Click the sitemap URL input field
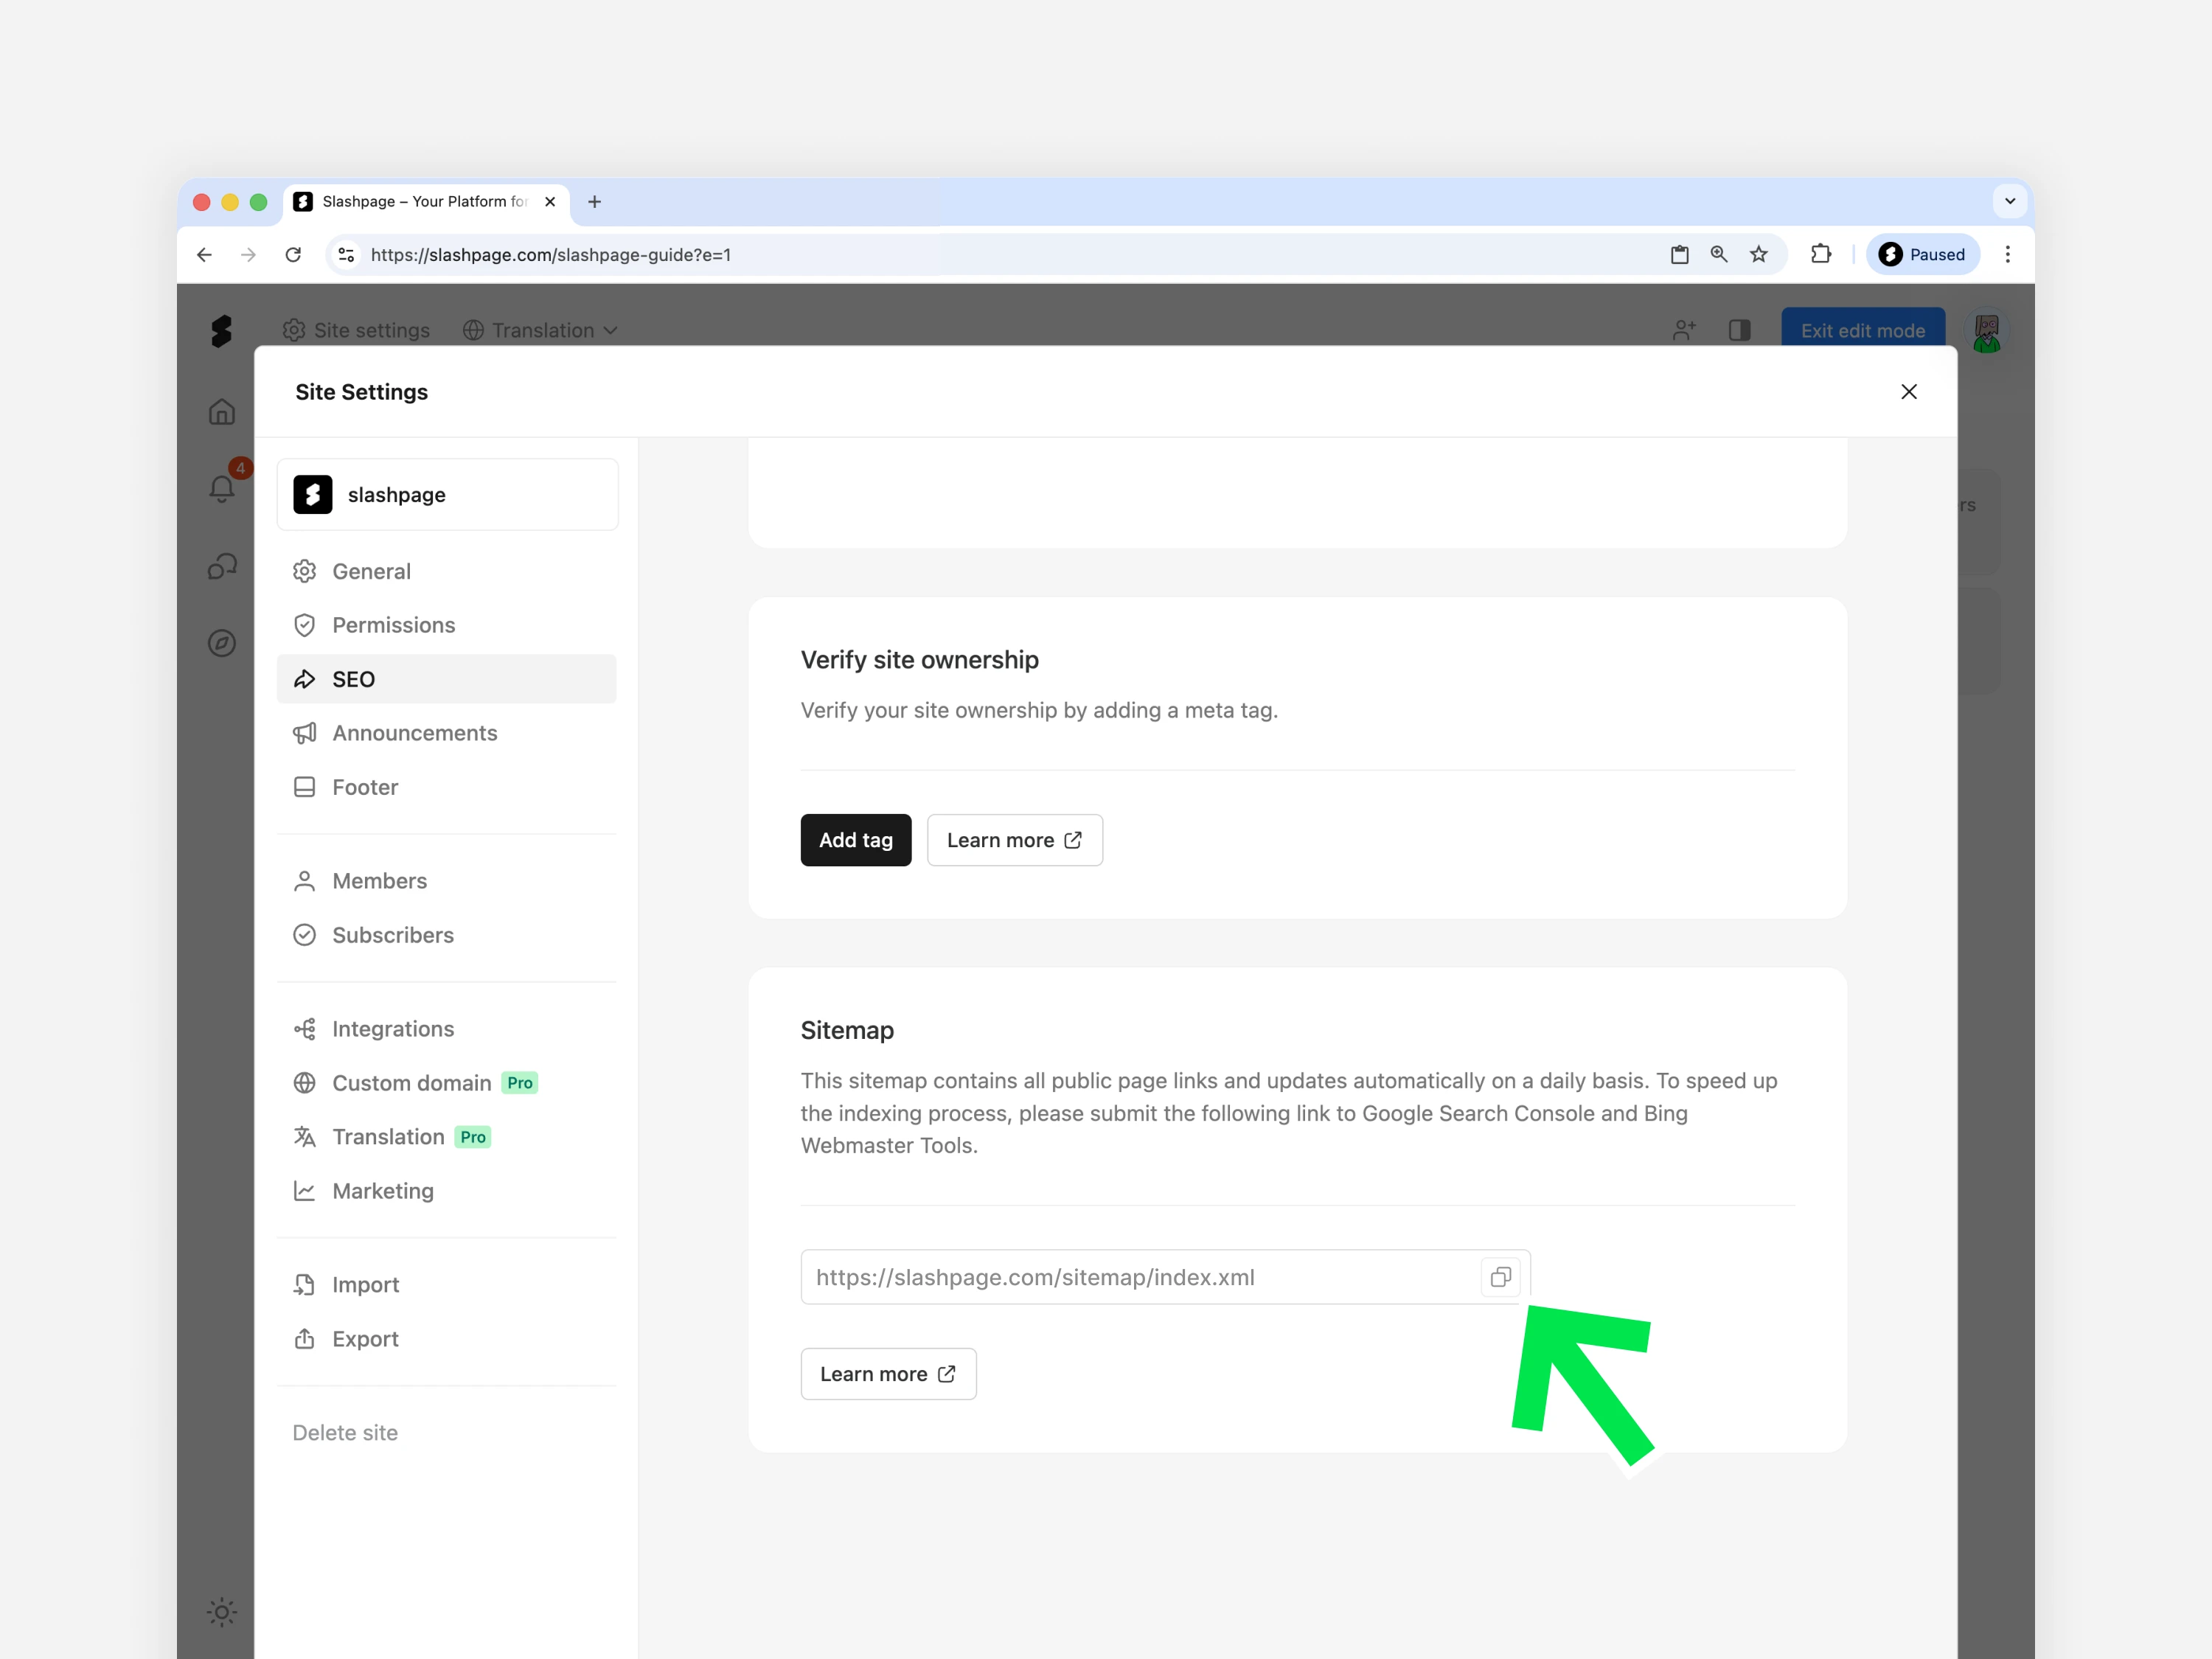Viewport: 2212px width, 1659px height. pyautogui.click(x=1140, y=1277)
